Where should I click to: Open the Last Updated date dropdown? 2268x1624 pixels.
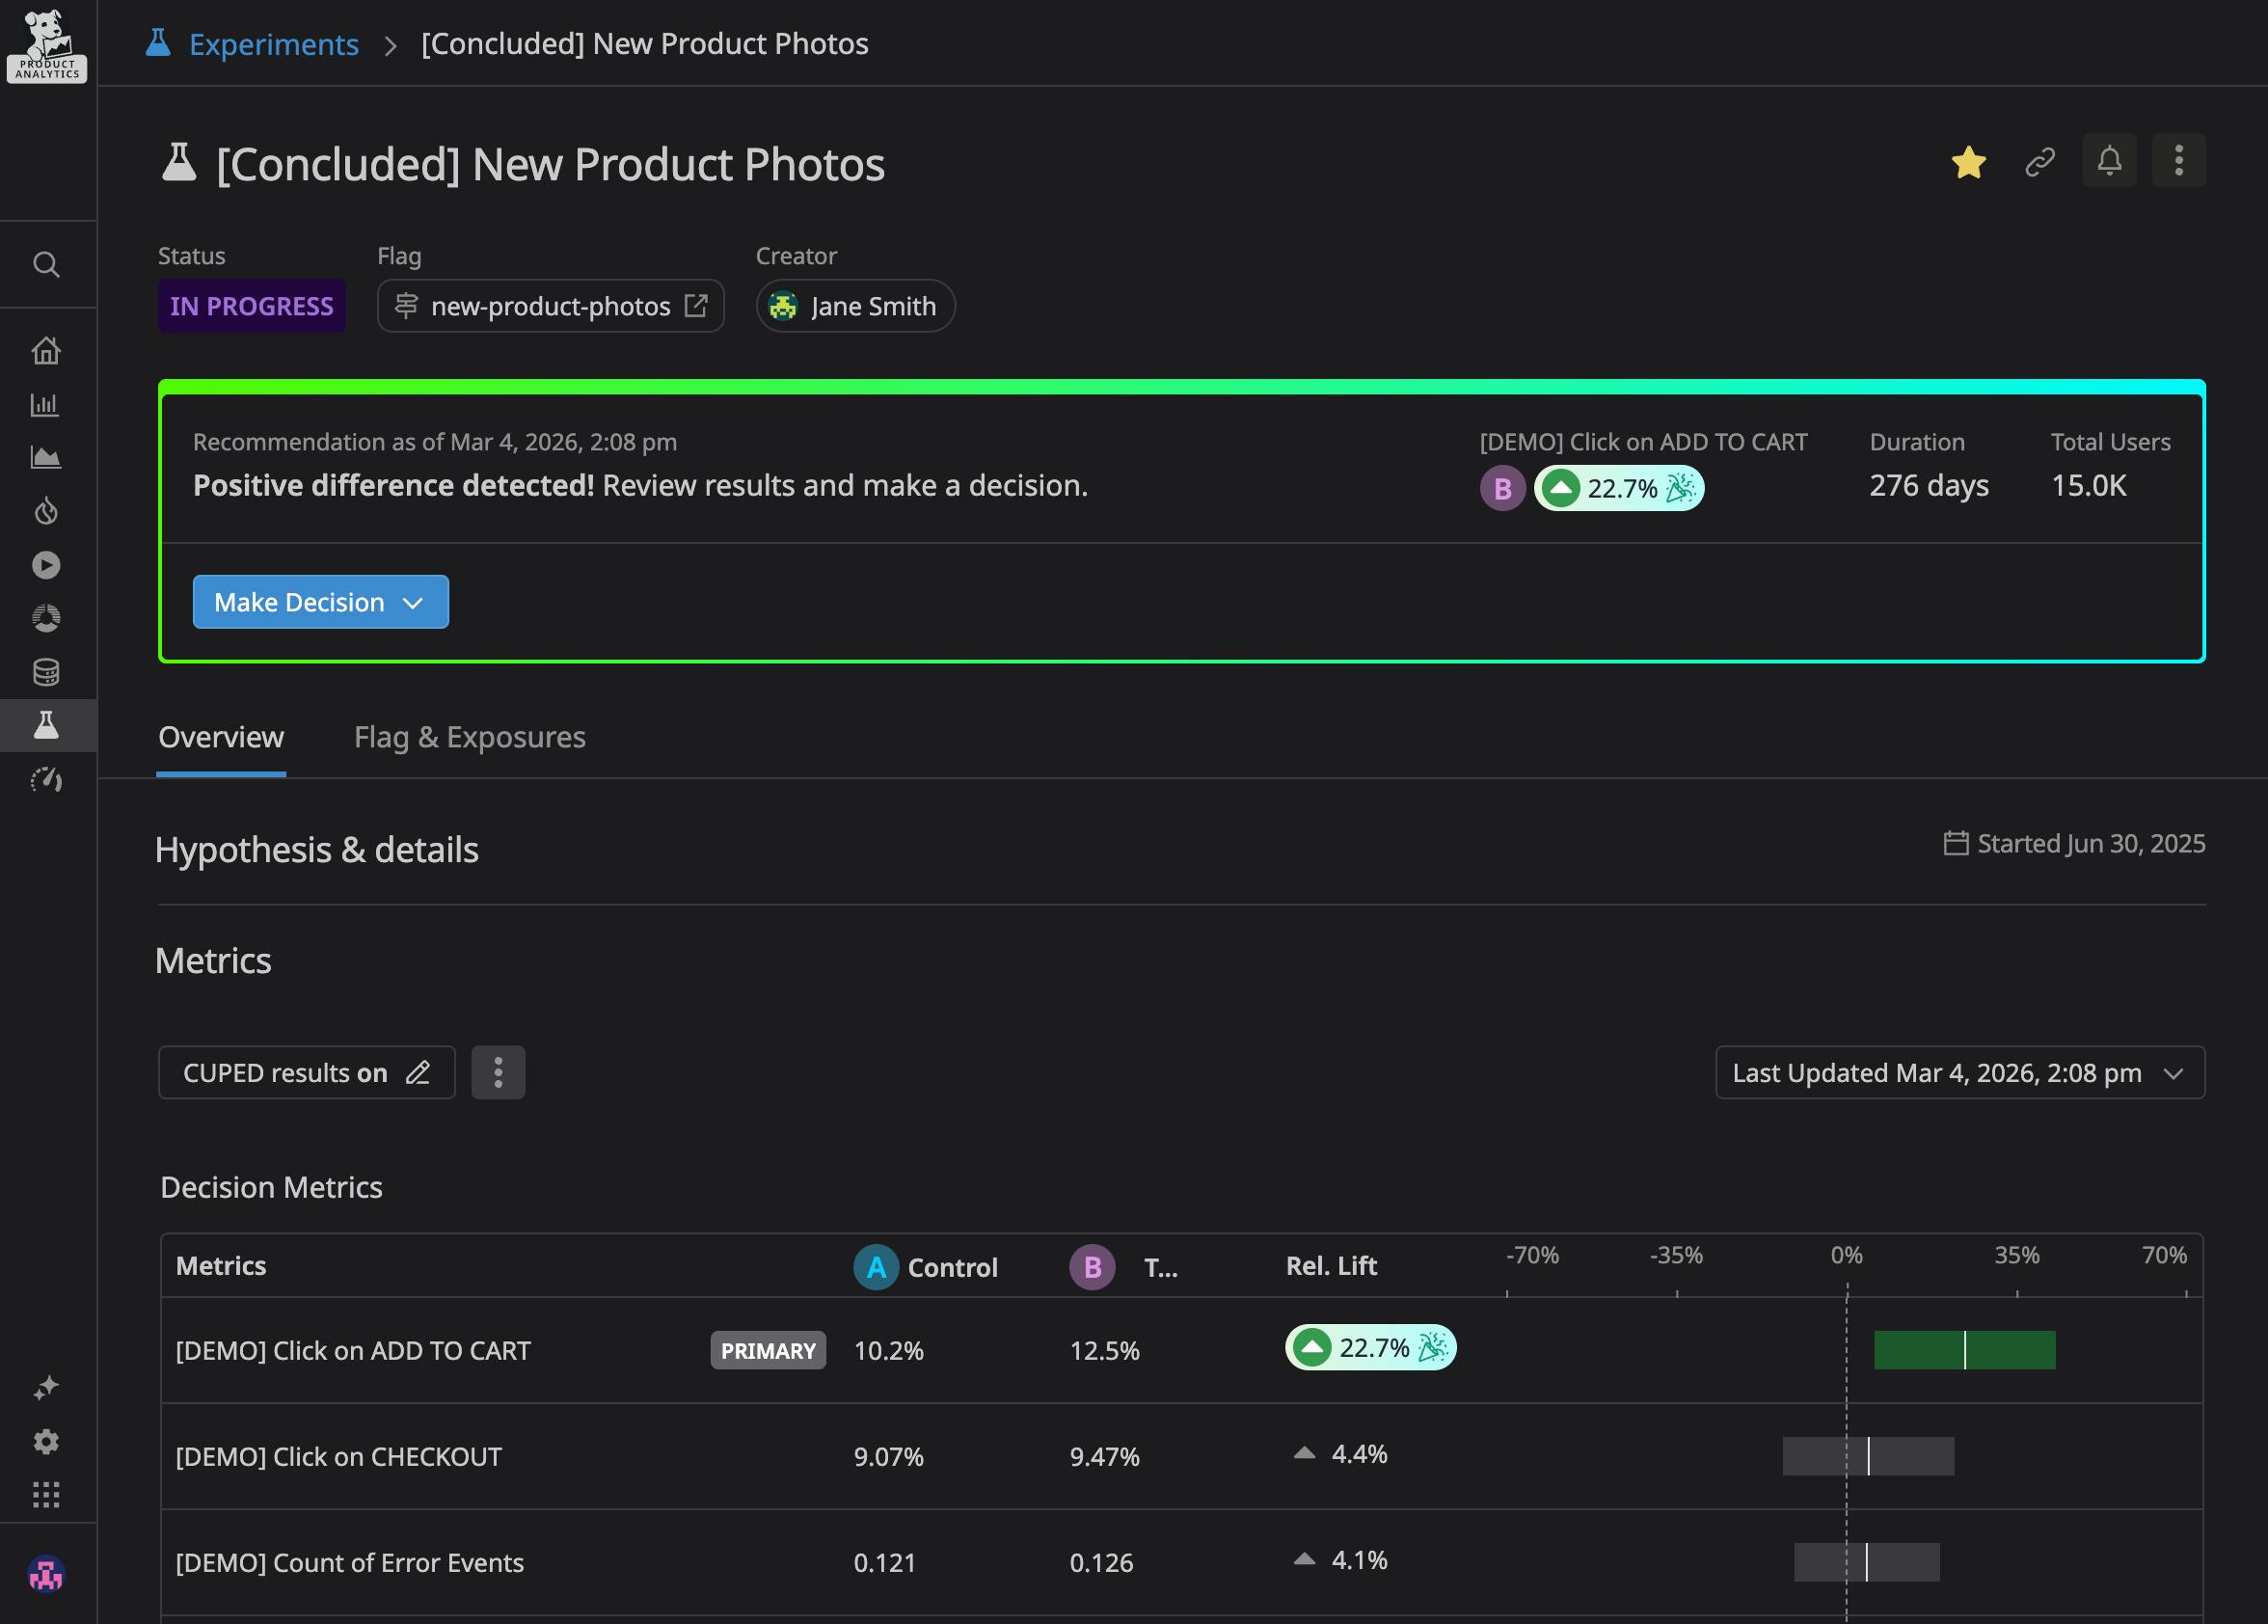click(1958, 1072)
